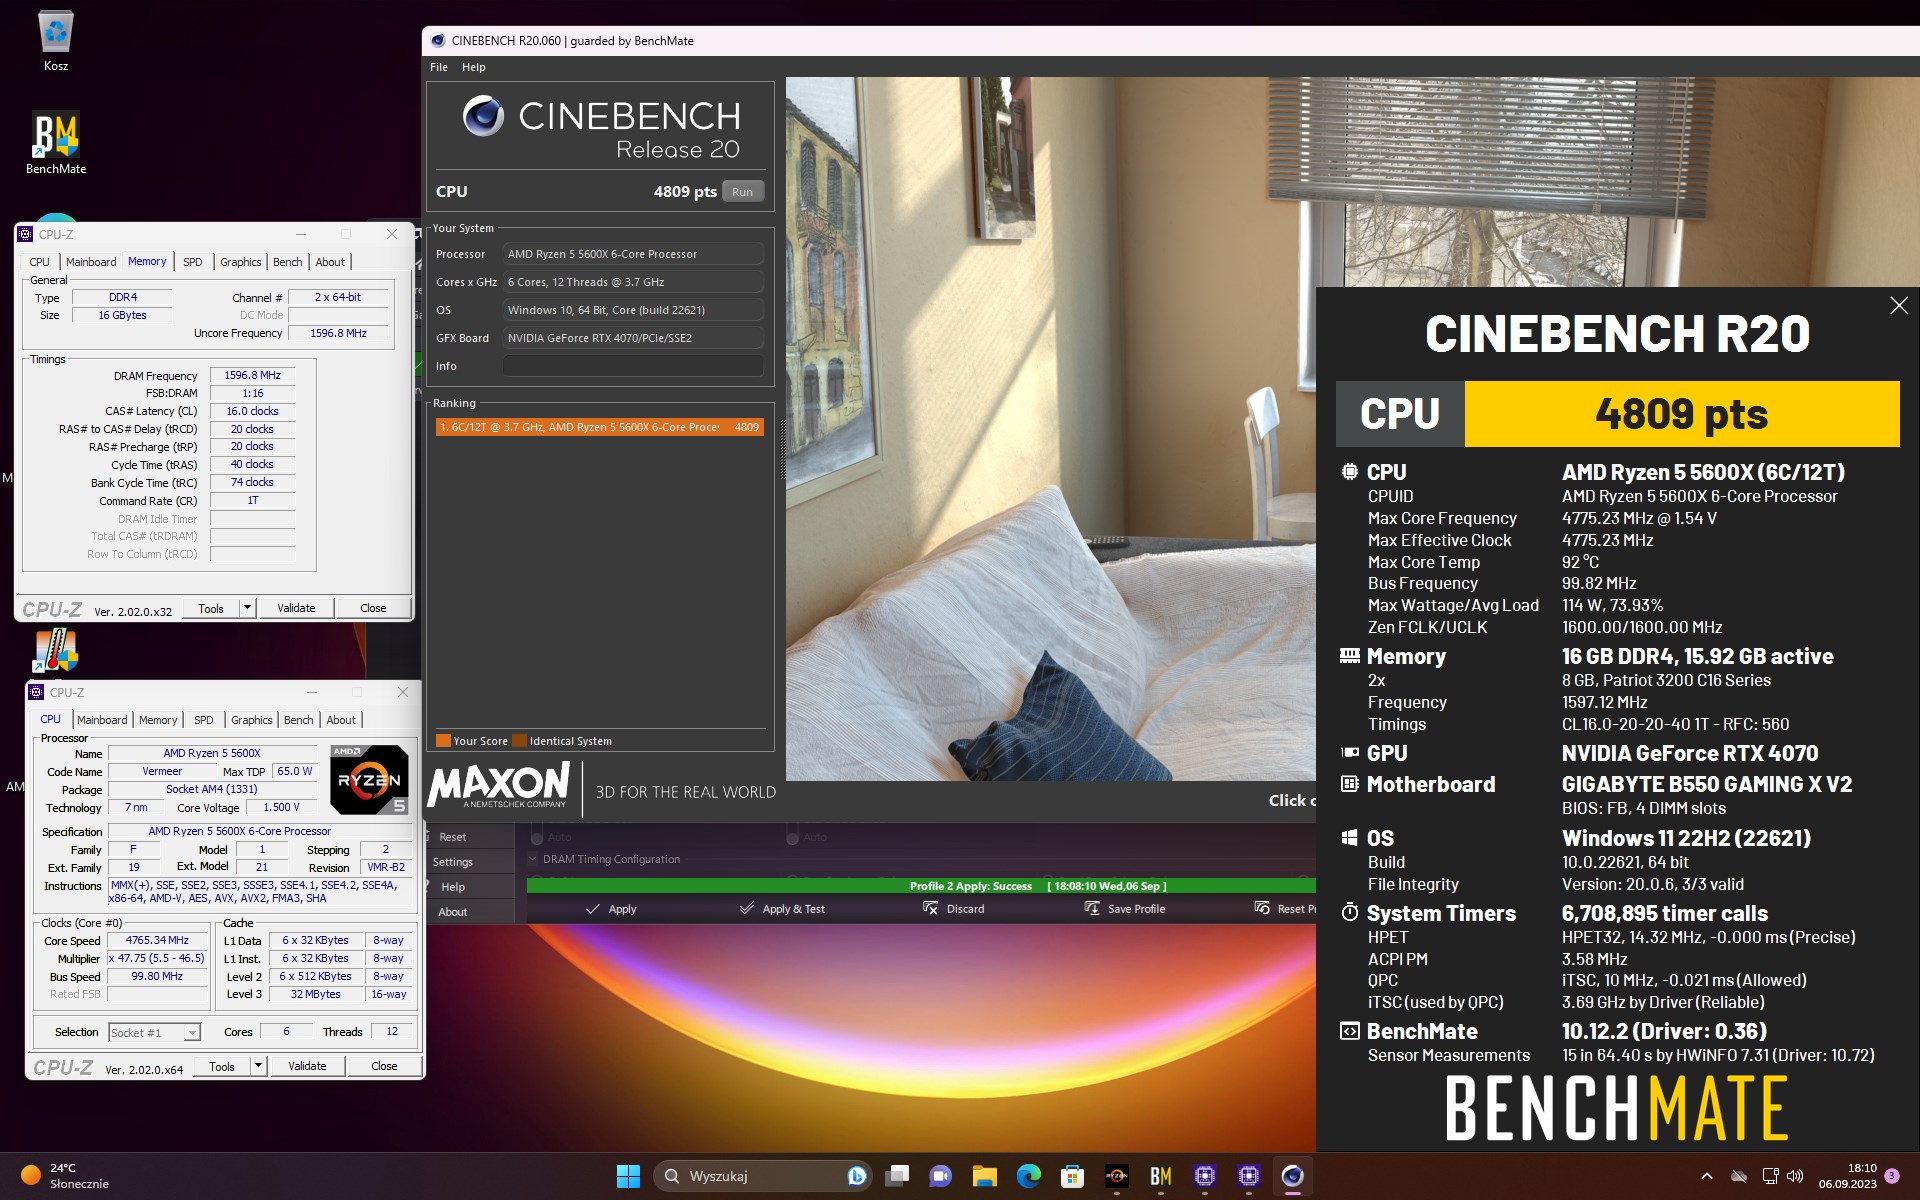Open the Bing icon in the search box
This screenshot has width=1920, height=1200.
tap(856, 1176)
